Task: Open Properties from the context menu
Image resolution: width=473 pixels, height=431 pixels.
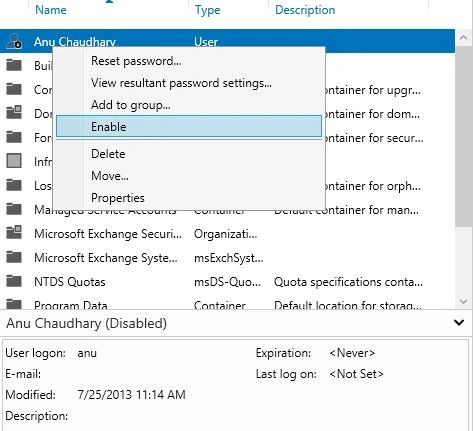Action: pyautogui.click(x=118, y=198)
